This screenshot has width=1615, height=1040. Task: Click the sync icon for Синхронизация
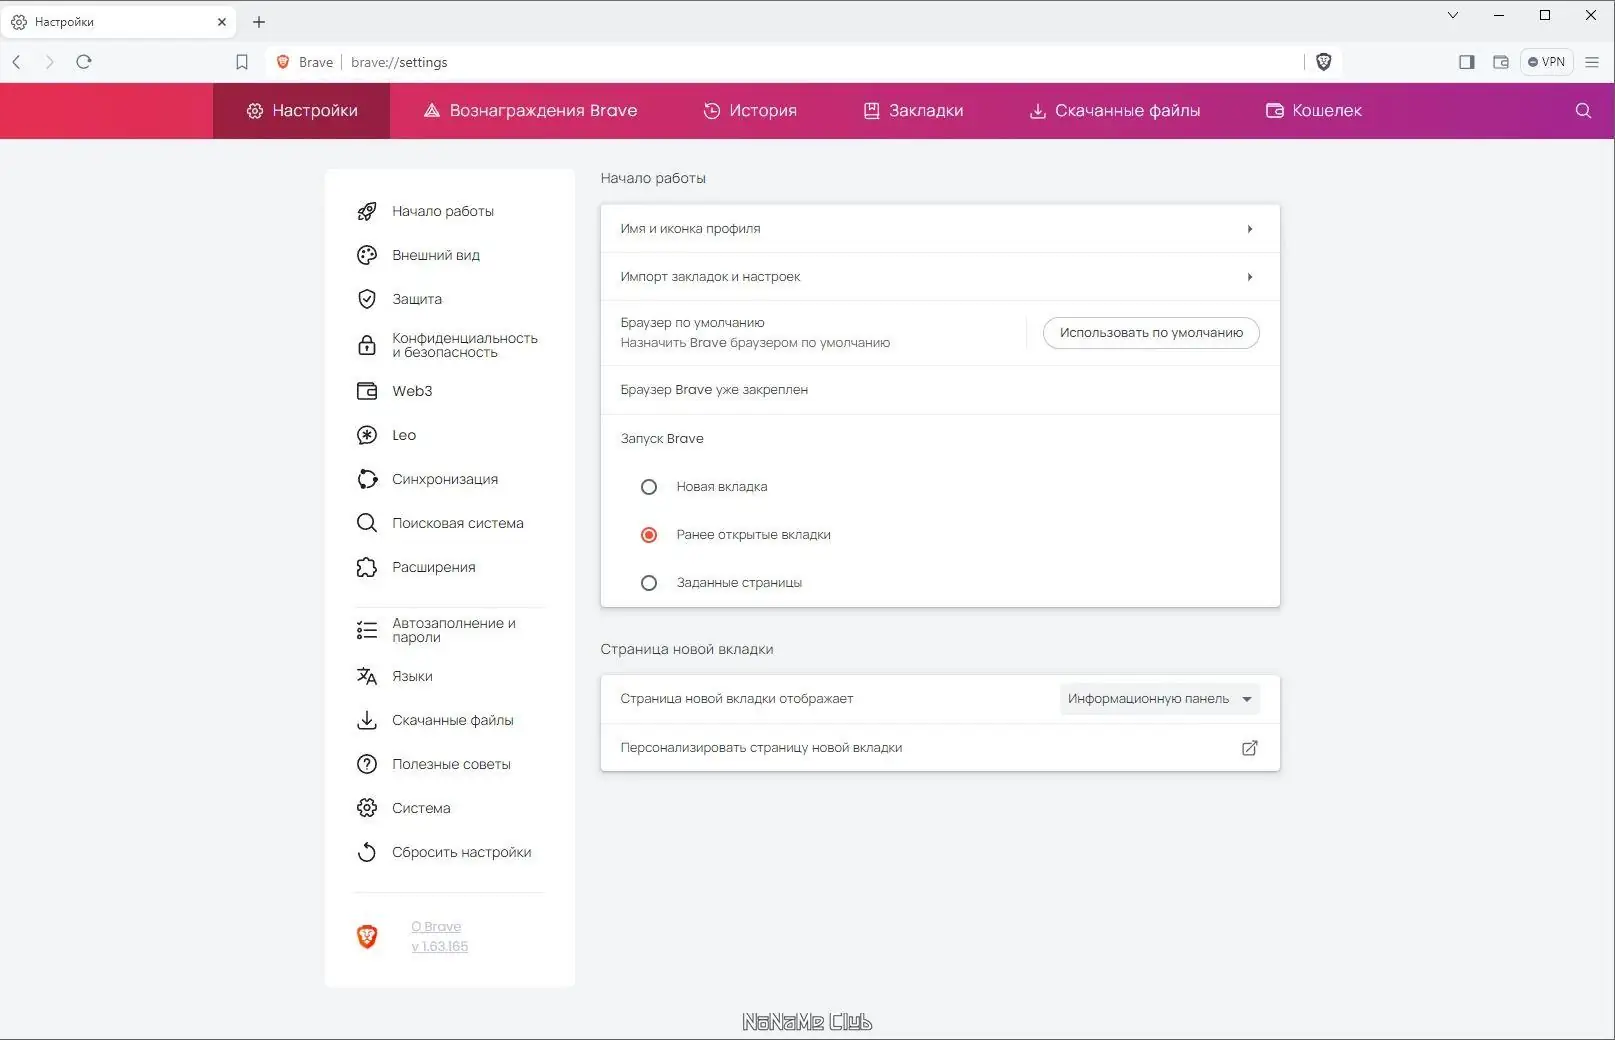click(367, 479)
